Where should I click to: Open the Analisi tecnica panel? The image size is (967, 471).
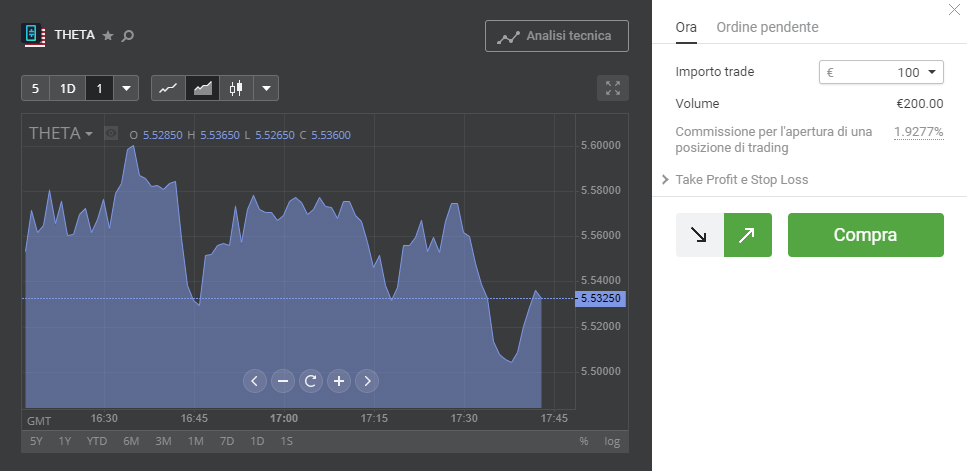pyautogui.click(x=556, y=36)
